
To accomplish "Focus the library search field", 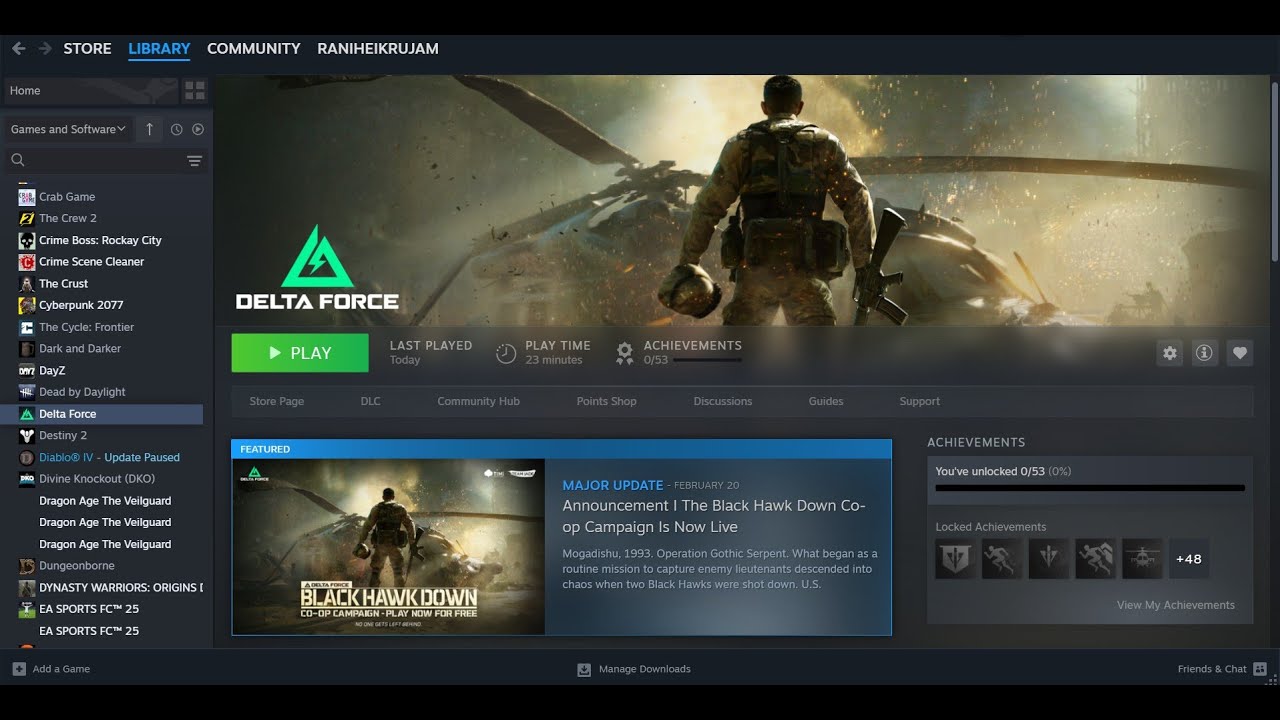I will 104,160.
